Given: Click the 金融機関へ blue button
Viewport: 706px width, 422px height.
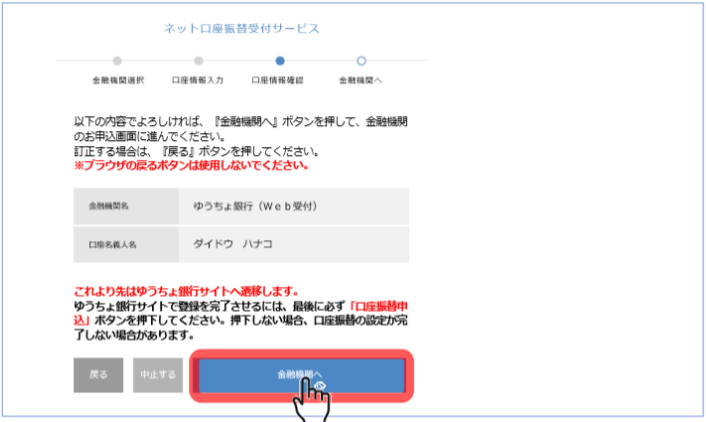Looking at the screenshot, I should click(301, 375).
